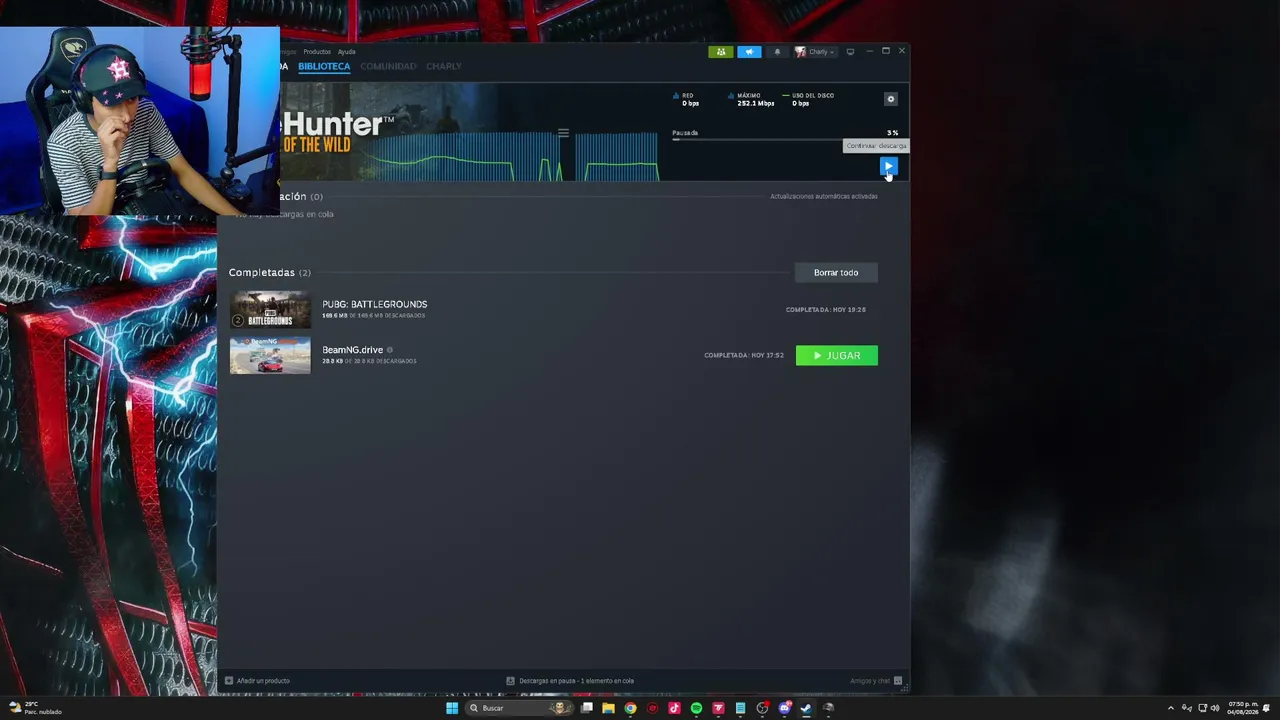This screenshot has width=1280, height=720.
Task: Select the PUBG: BATTLEGROUNDS title
Action: point(375,304)
